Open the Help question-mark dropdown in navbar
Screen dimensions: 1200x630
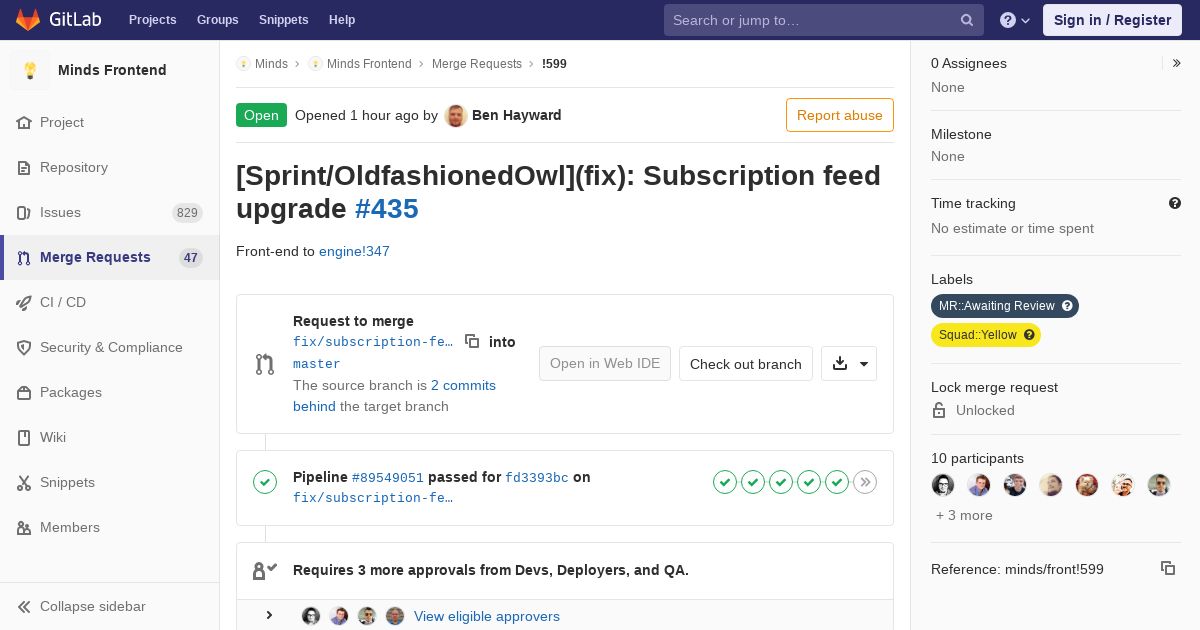(1015, 20)
